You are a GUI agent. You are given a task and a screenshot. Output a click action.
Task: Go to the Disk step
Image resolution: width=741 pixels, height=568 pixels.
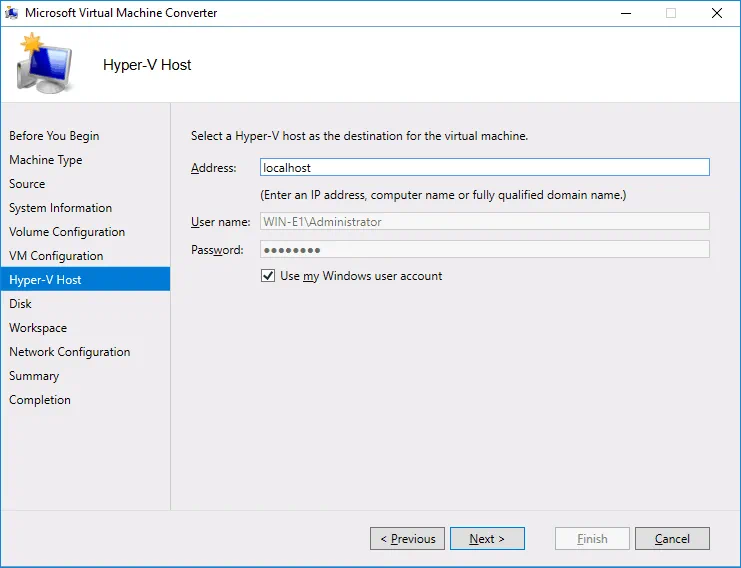(20, 304)
